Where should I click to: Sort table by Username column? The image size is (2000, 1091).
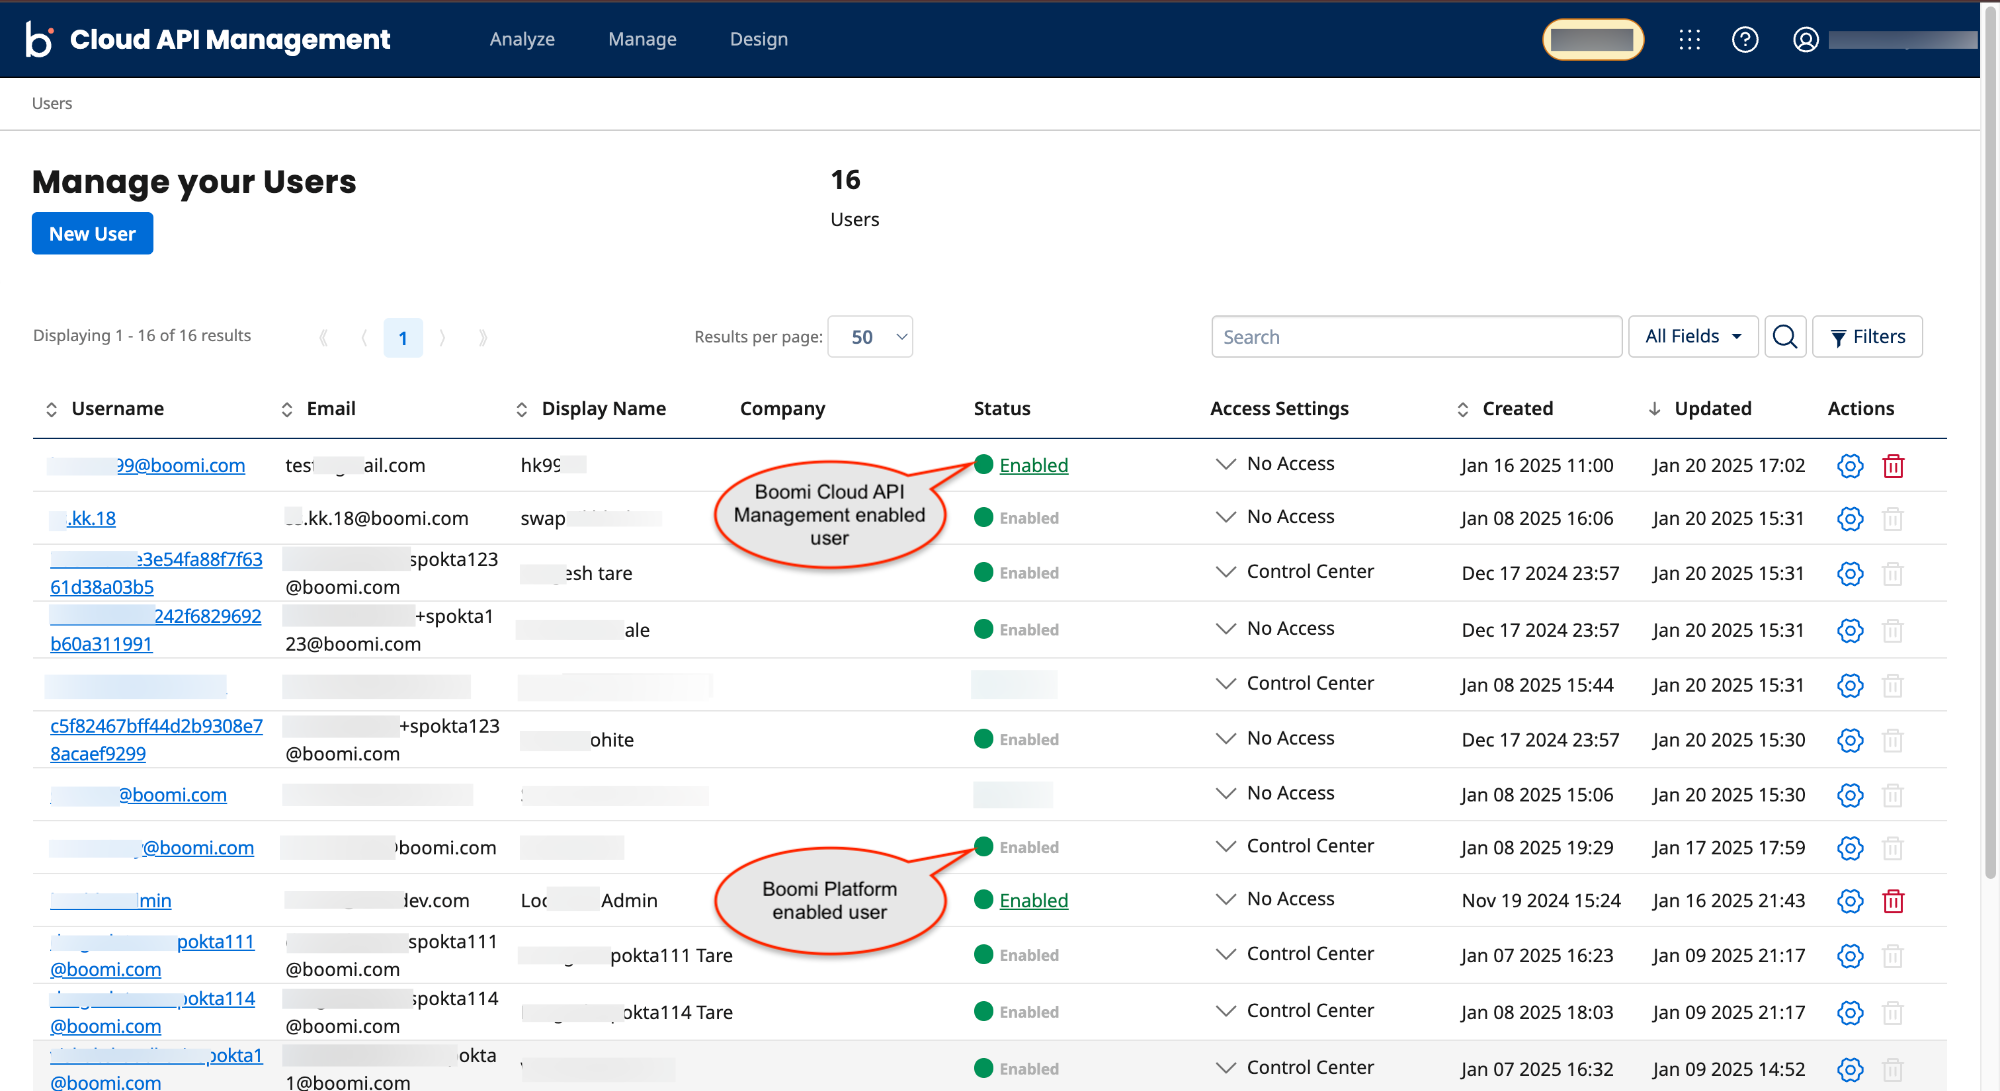[117, 409]
